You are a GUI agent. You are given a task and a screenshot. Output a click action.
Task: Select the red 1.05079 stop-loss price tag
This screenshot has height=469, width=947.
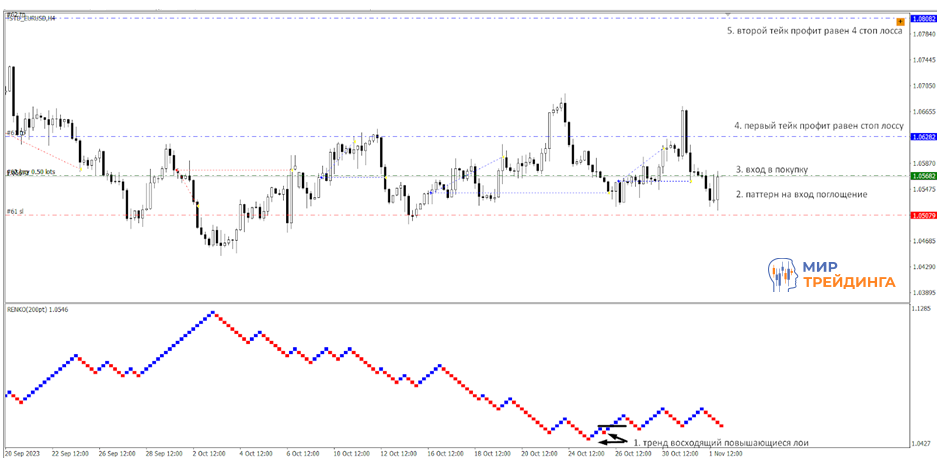pyautogui.click(x=922, y=215)
